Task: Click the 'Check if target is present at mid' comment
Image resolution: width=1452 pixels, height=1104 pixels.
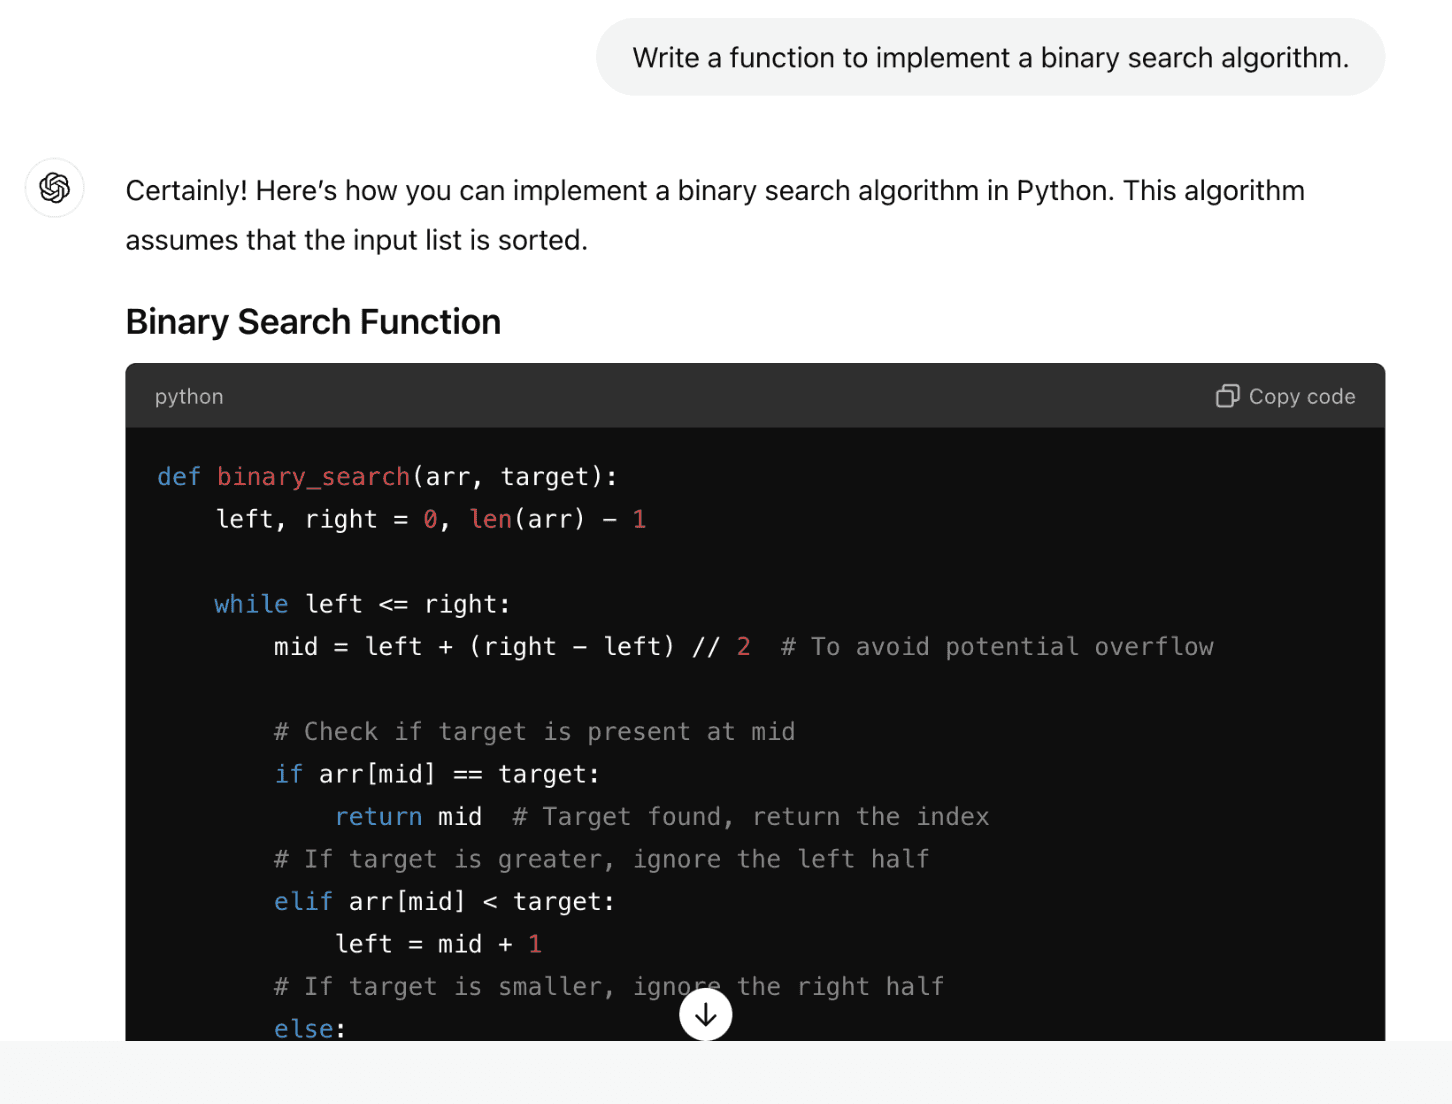Action: (x=535, y=732)
